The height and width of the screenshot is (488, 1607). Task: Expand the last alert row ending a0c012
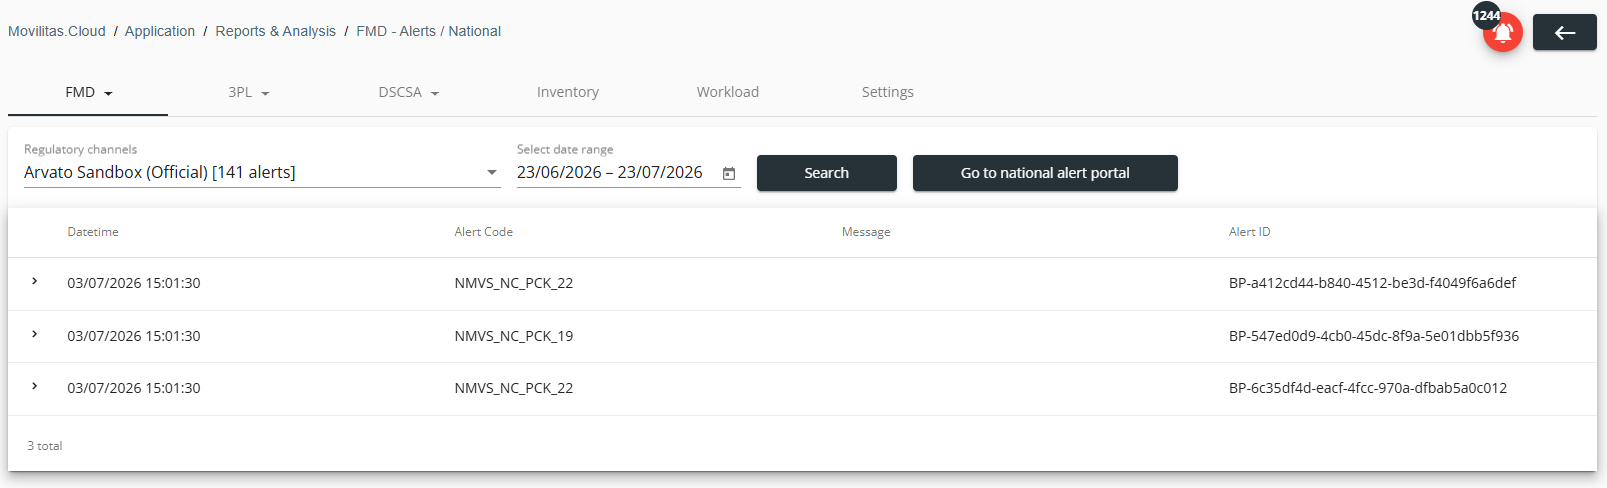tap(35, 387)
